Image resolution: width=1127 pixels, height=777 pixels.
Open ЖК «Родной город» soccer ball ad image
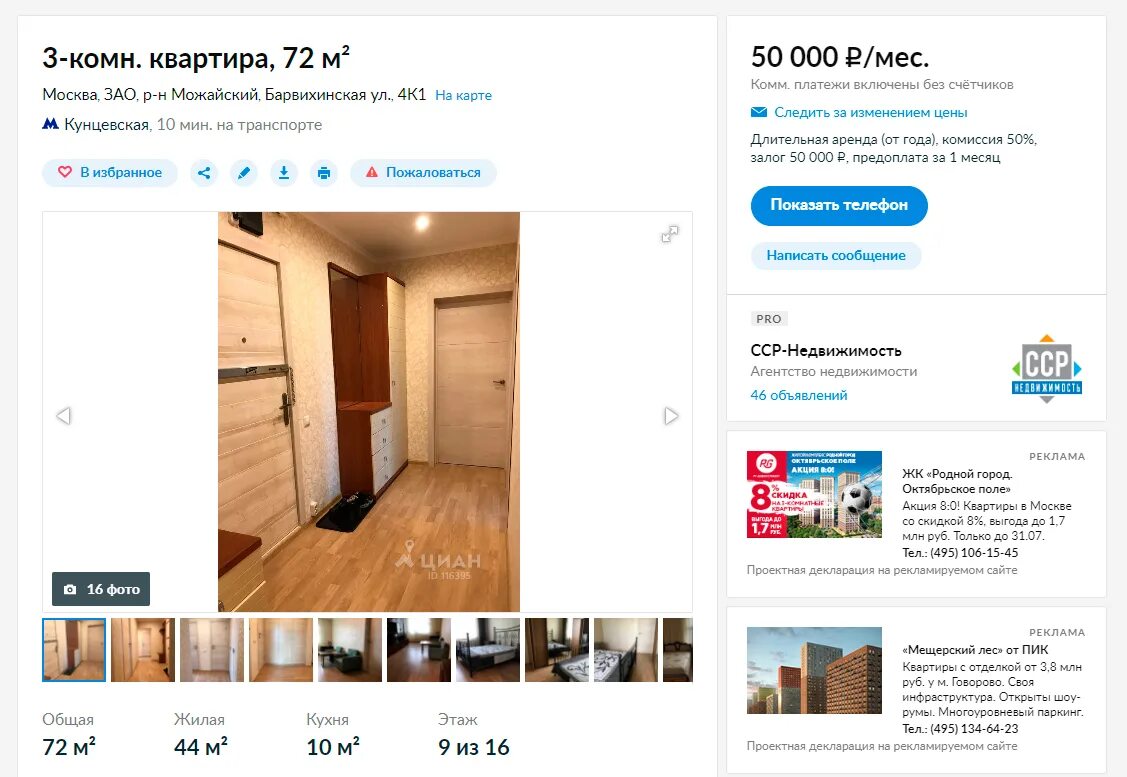[x=814, y=495]
